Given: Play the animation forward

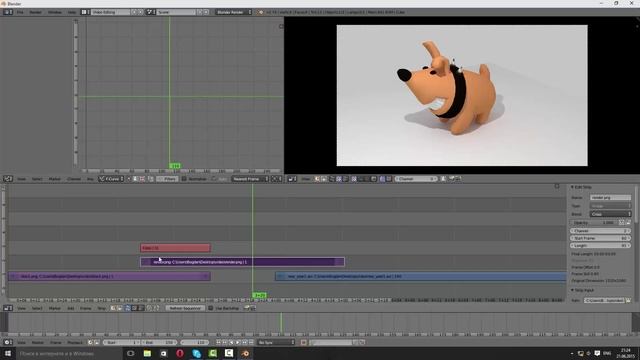Looking at the screenshot, I should click(238, 342).
